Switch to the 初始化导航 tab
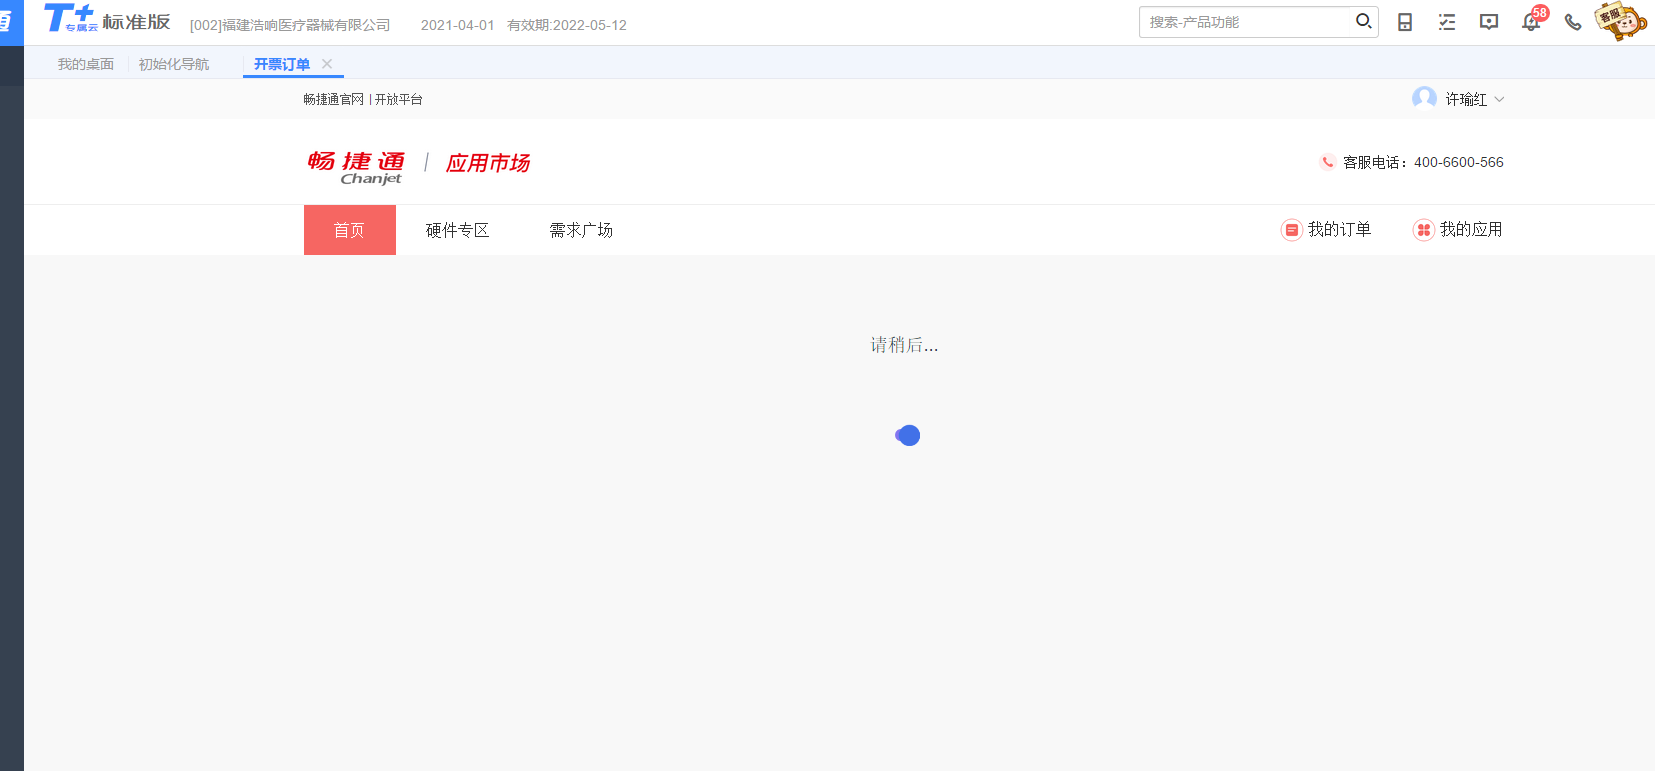 (174, 64)
